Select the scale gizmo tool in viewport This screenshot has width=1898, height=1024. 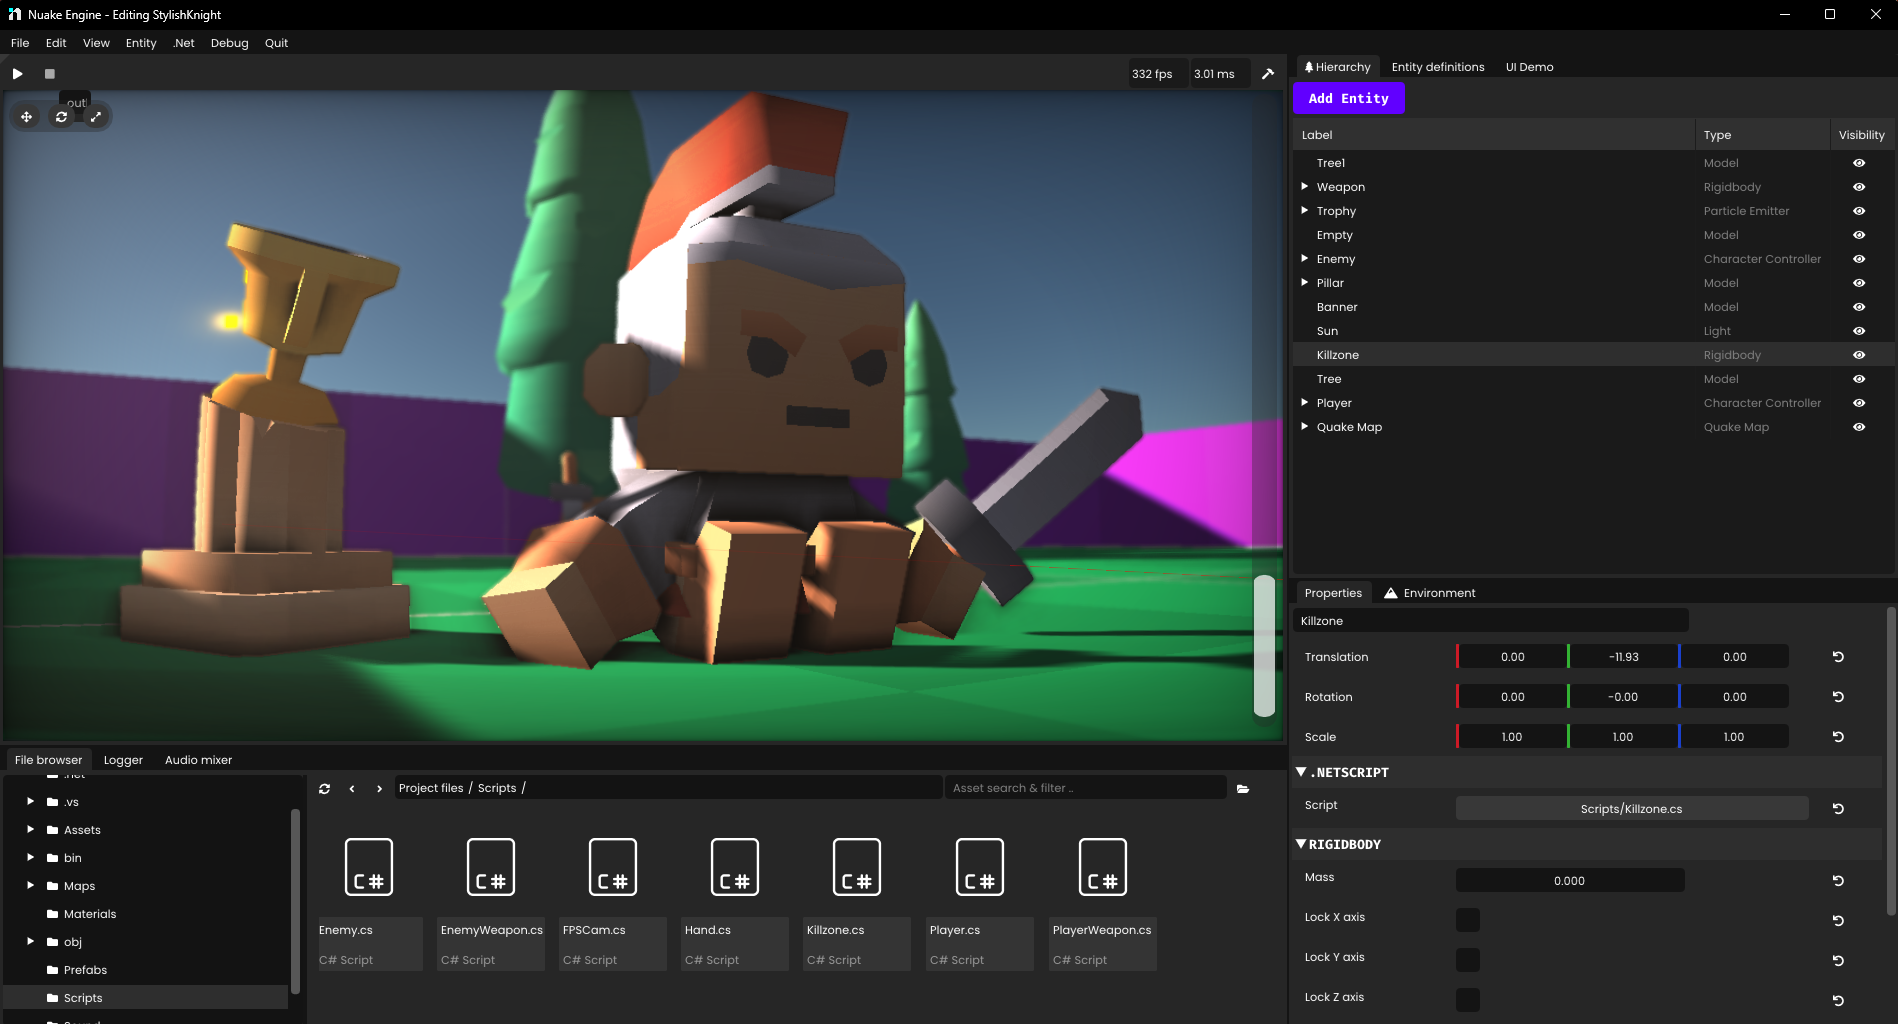pos(96,117)
